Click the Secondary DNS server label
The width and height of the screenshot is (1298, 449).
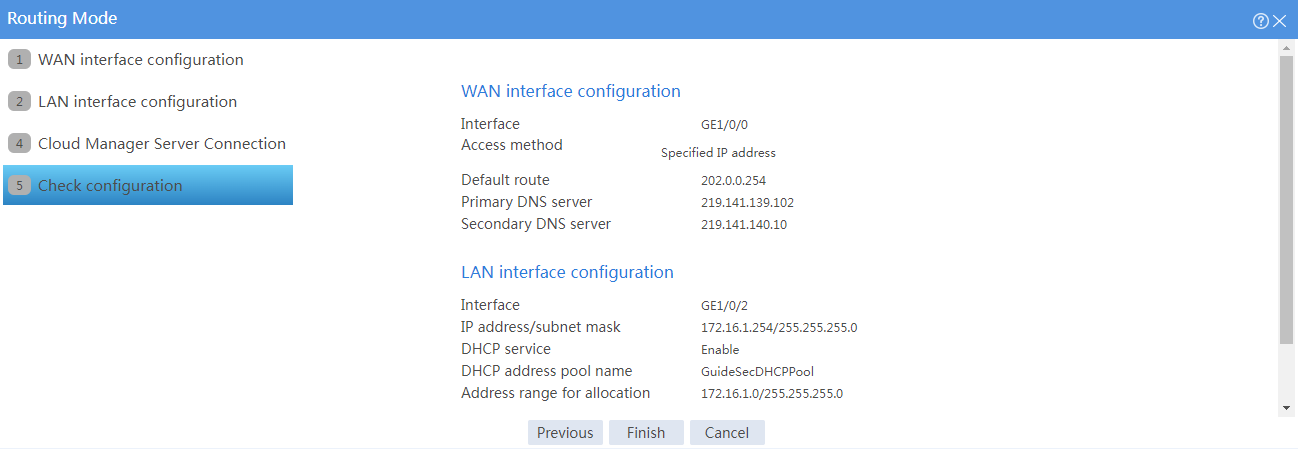(x=536, y=224)
